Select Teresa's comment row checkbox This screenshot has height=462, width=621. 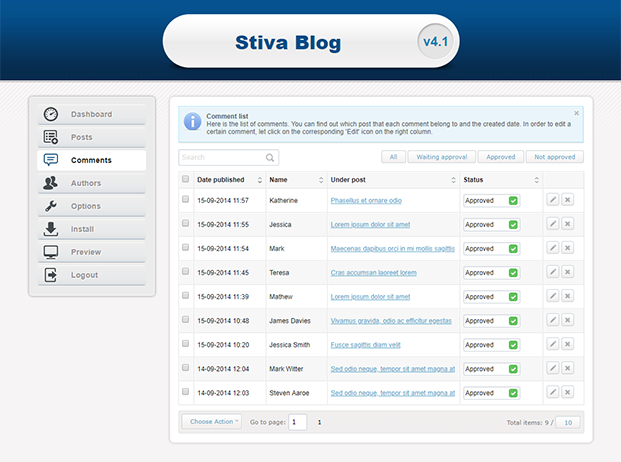185,271
